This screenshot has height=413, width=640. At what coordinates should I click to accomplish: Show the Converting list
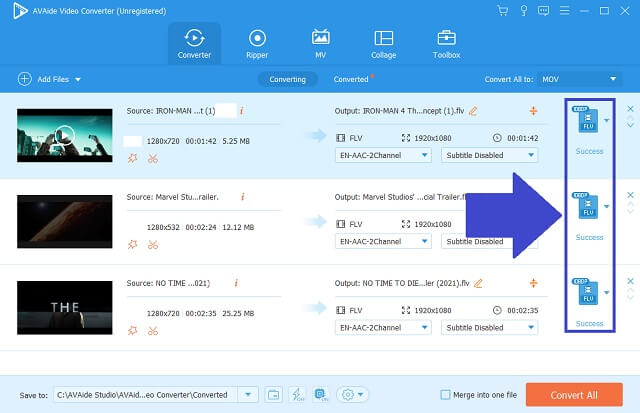tap(287, 79)
